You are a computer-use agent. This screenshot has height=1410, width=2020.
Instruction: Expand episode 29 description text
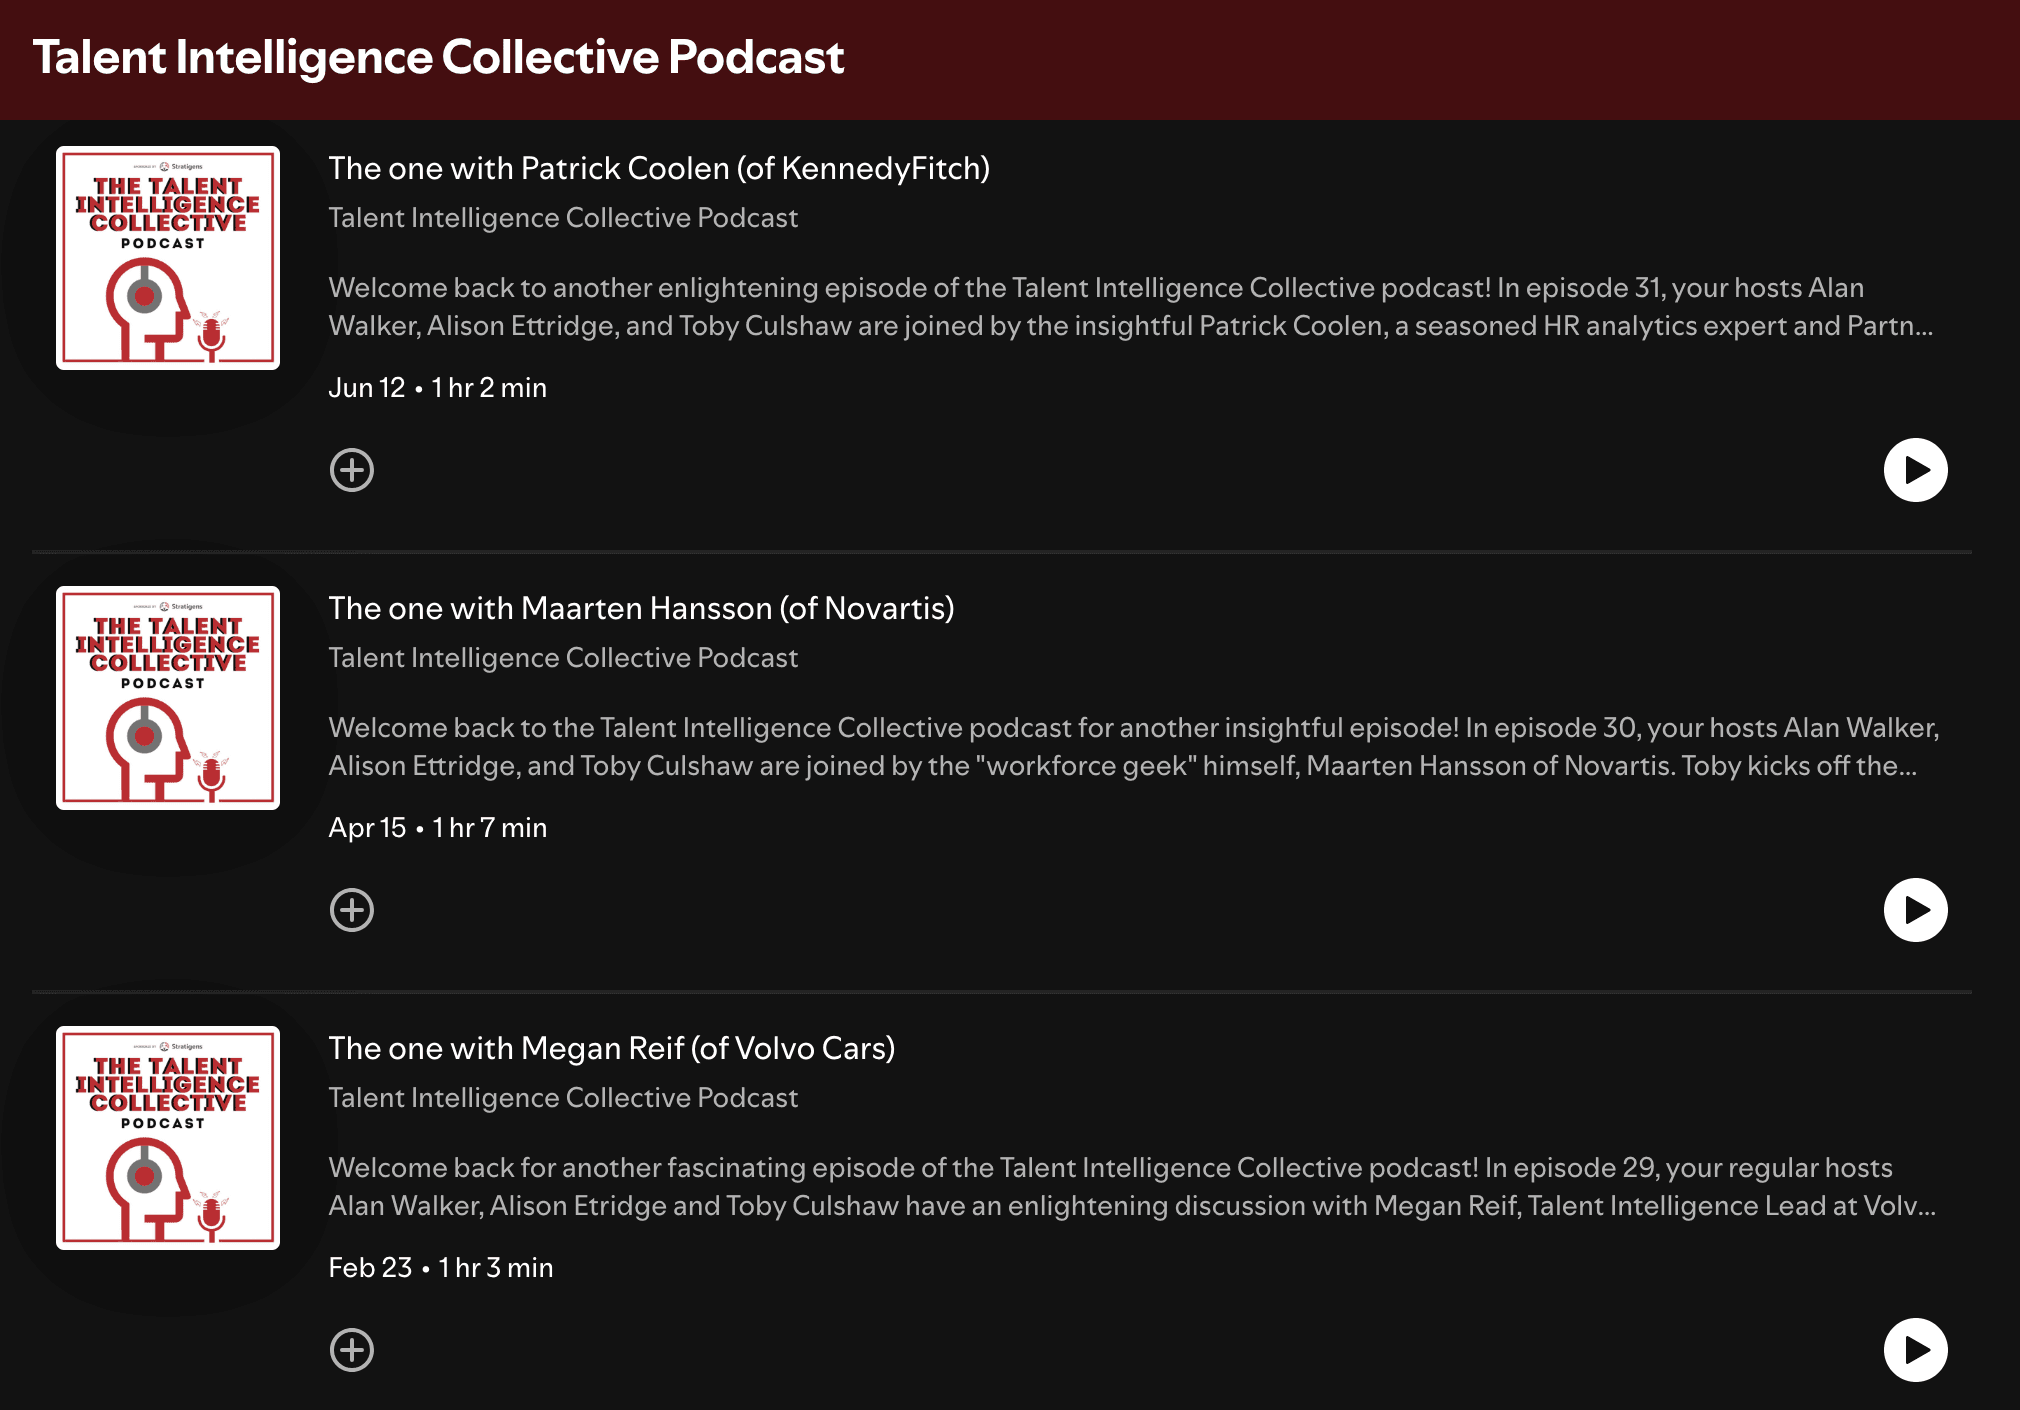[x=1132, y=1187]
